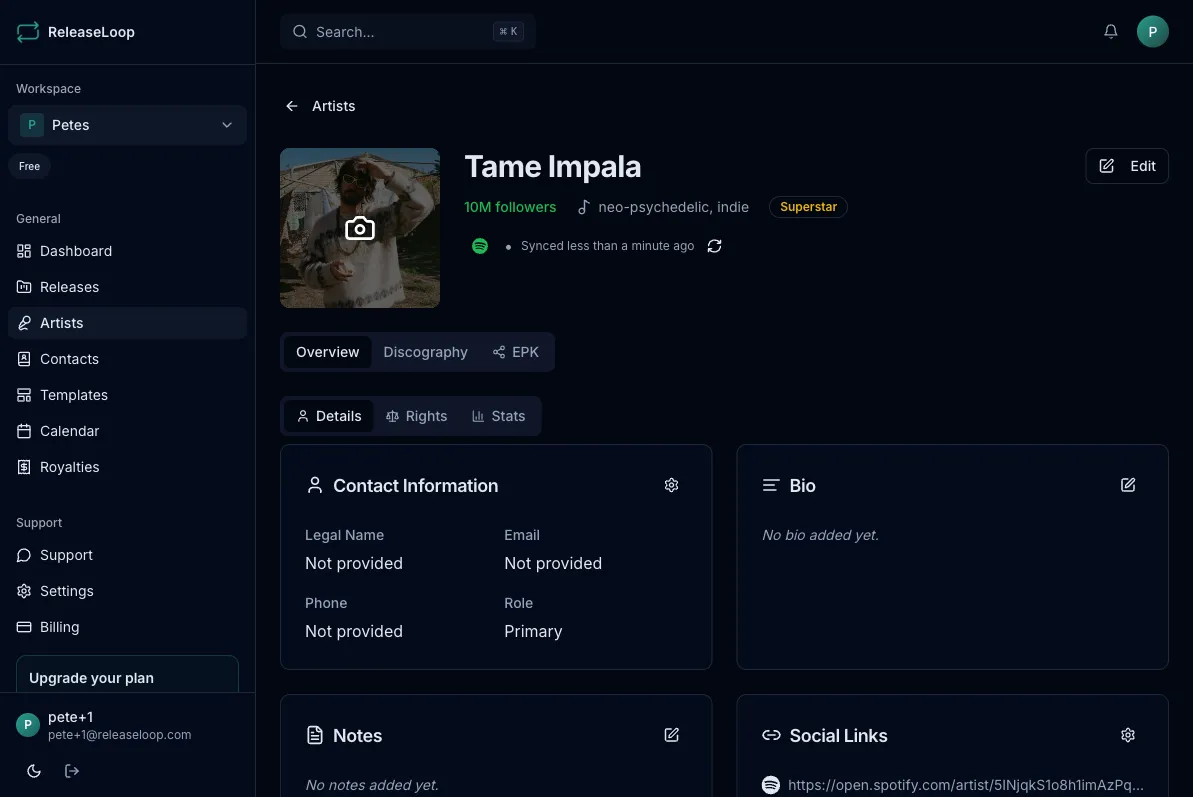Screen dimensions: 1193x797
Task: Click the Artists breadcrumb link
Action: pyautogui.click(x=333, y=106)
